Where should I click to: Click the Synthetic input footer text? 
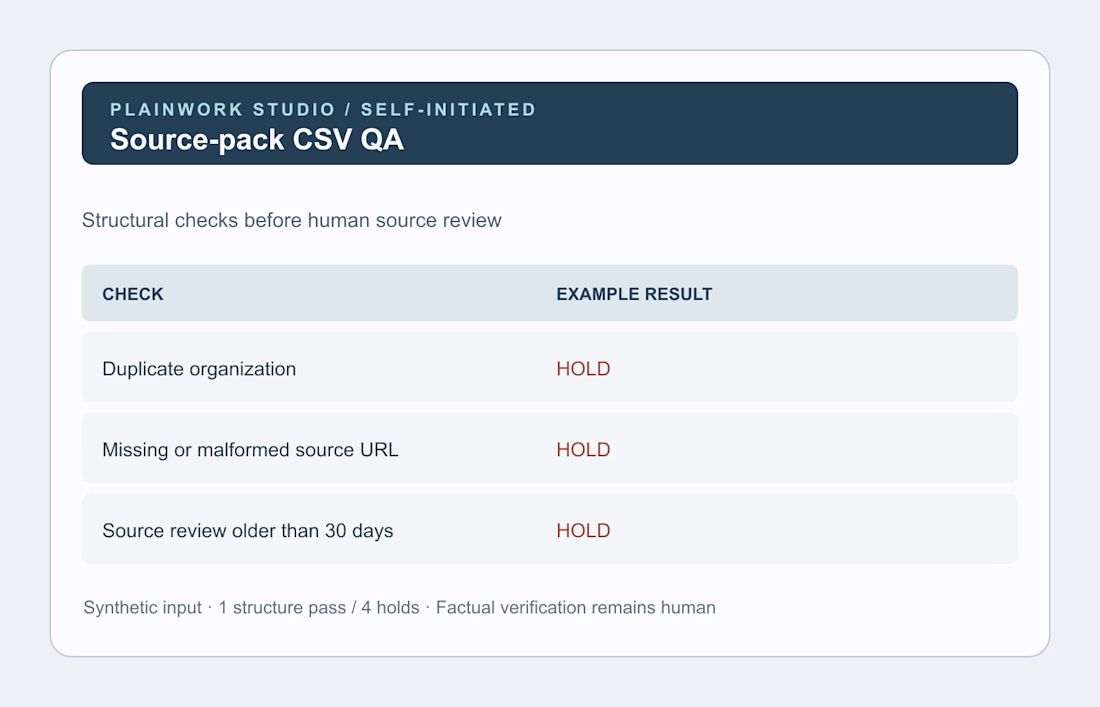(x=142, y=607)
